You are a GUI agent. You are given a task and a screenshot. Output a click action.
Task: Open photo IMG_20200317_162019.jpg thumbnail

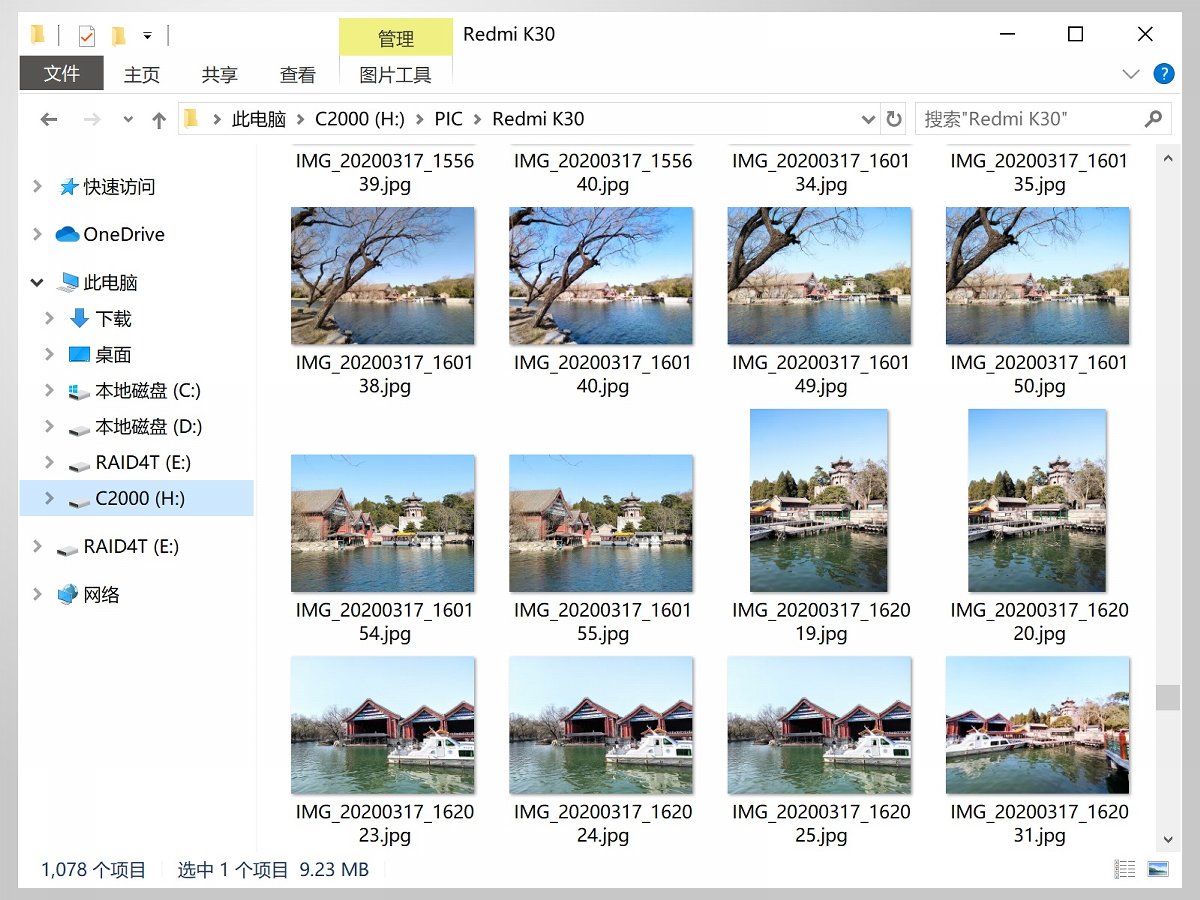click(x=819, y=499)
